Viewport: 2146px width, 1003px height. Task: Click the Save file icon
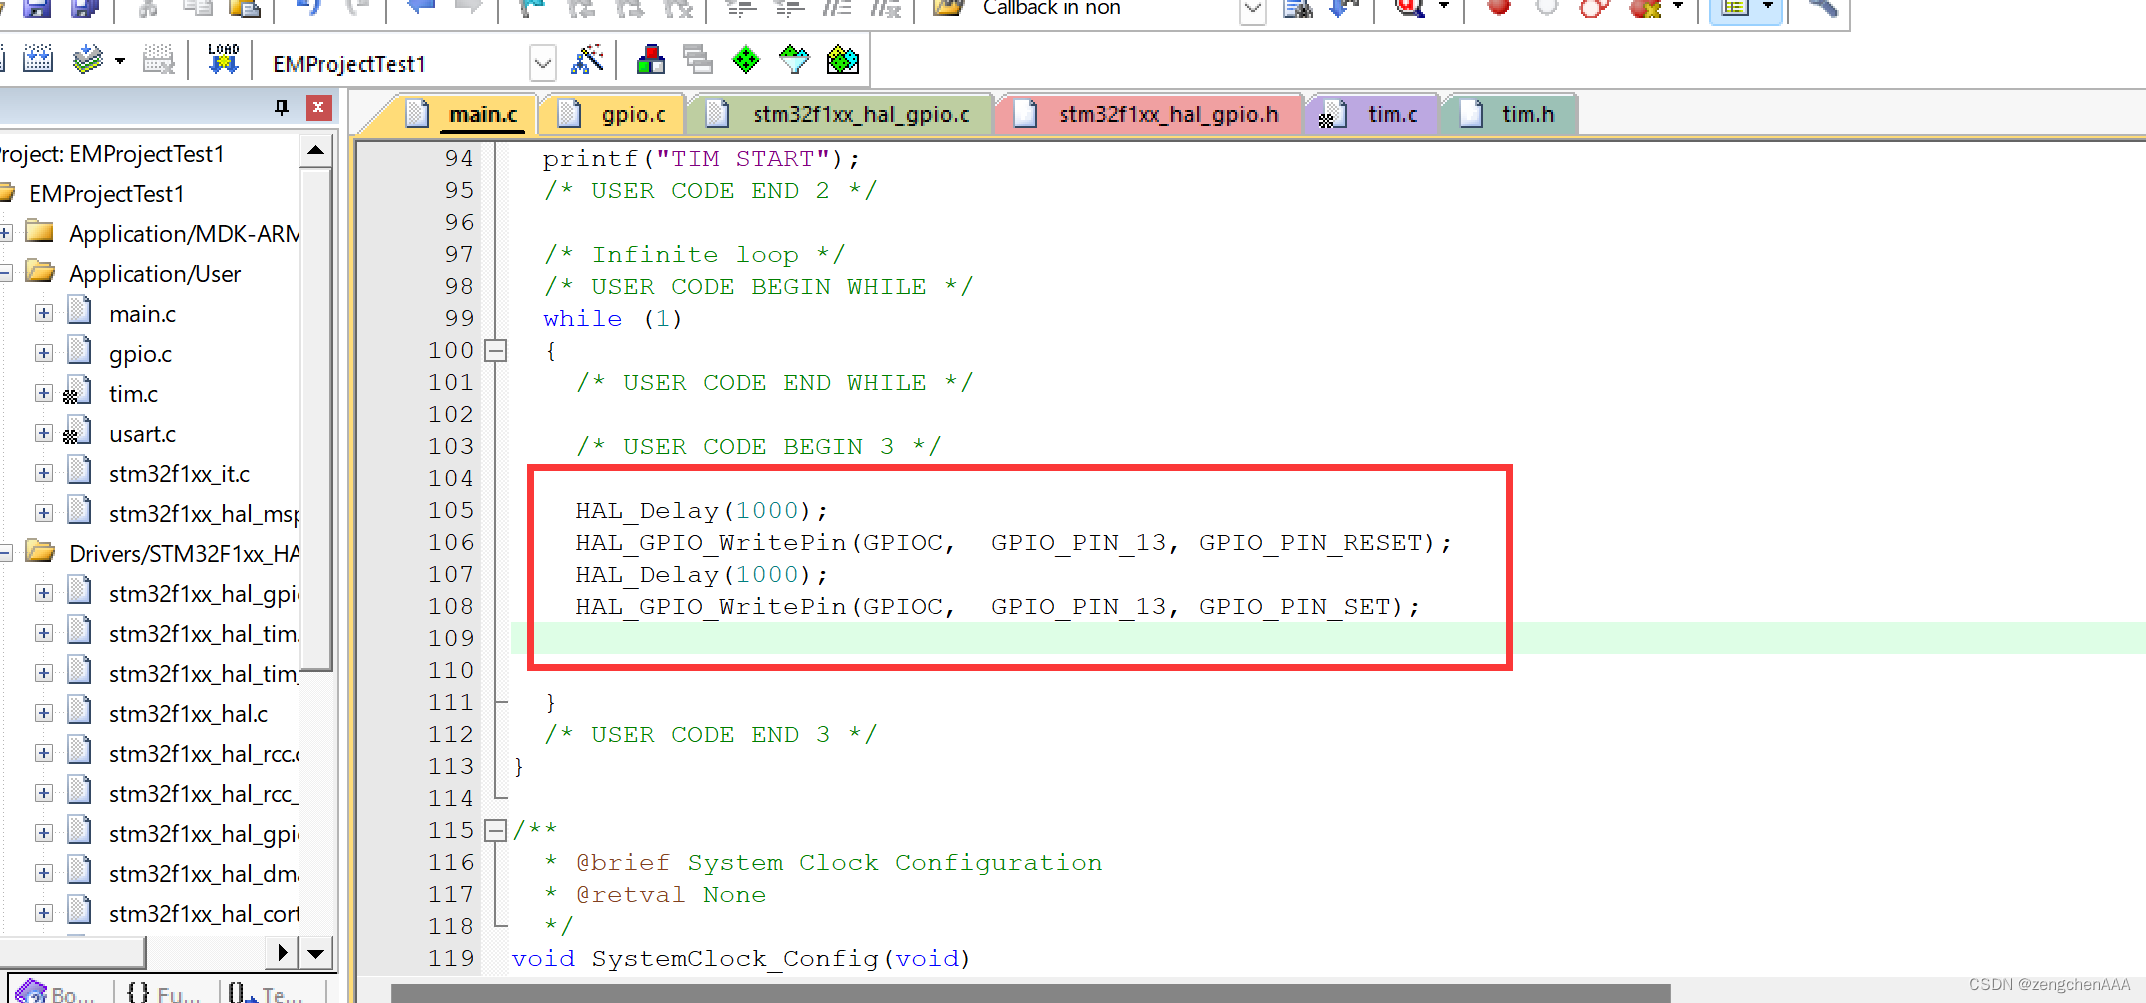37,8
